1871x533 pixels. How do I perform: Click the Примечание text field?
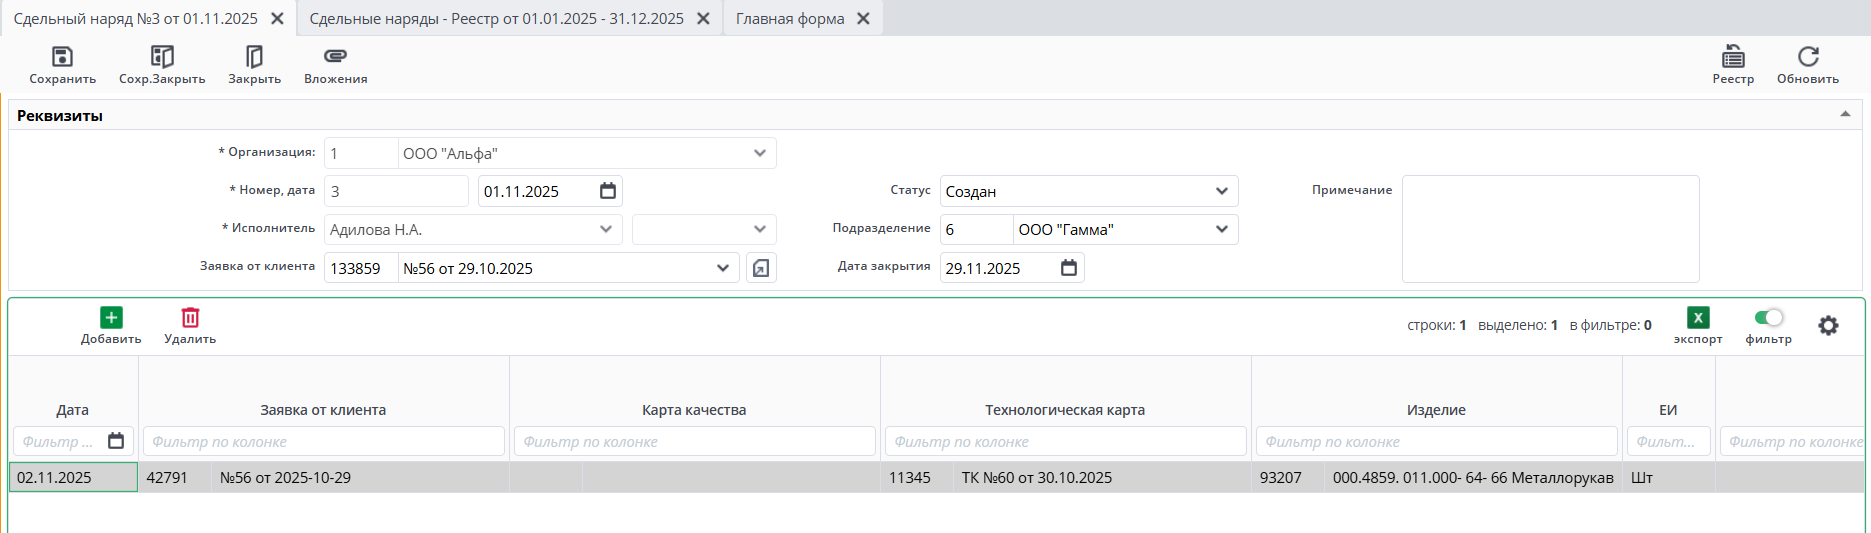1550,229
